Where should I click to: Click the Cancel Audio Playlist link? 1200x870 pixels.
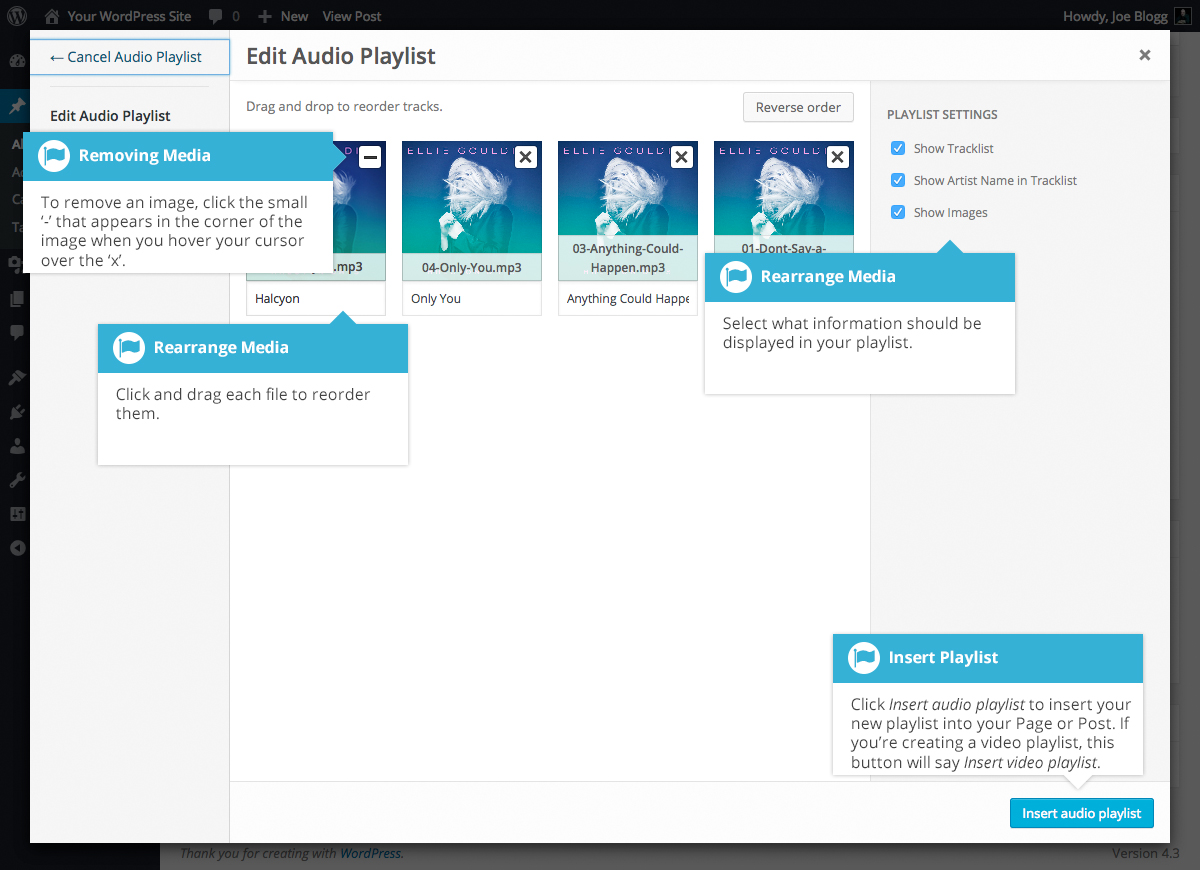tap(130, 57)
